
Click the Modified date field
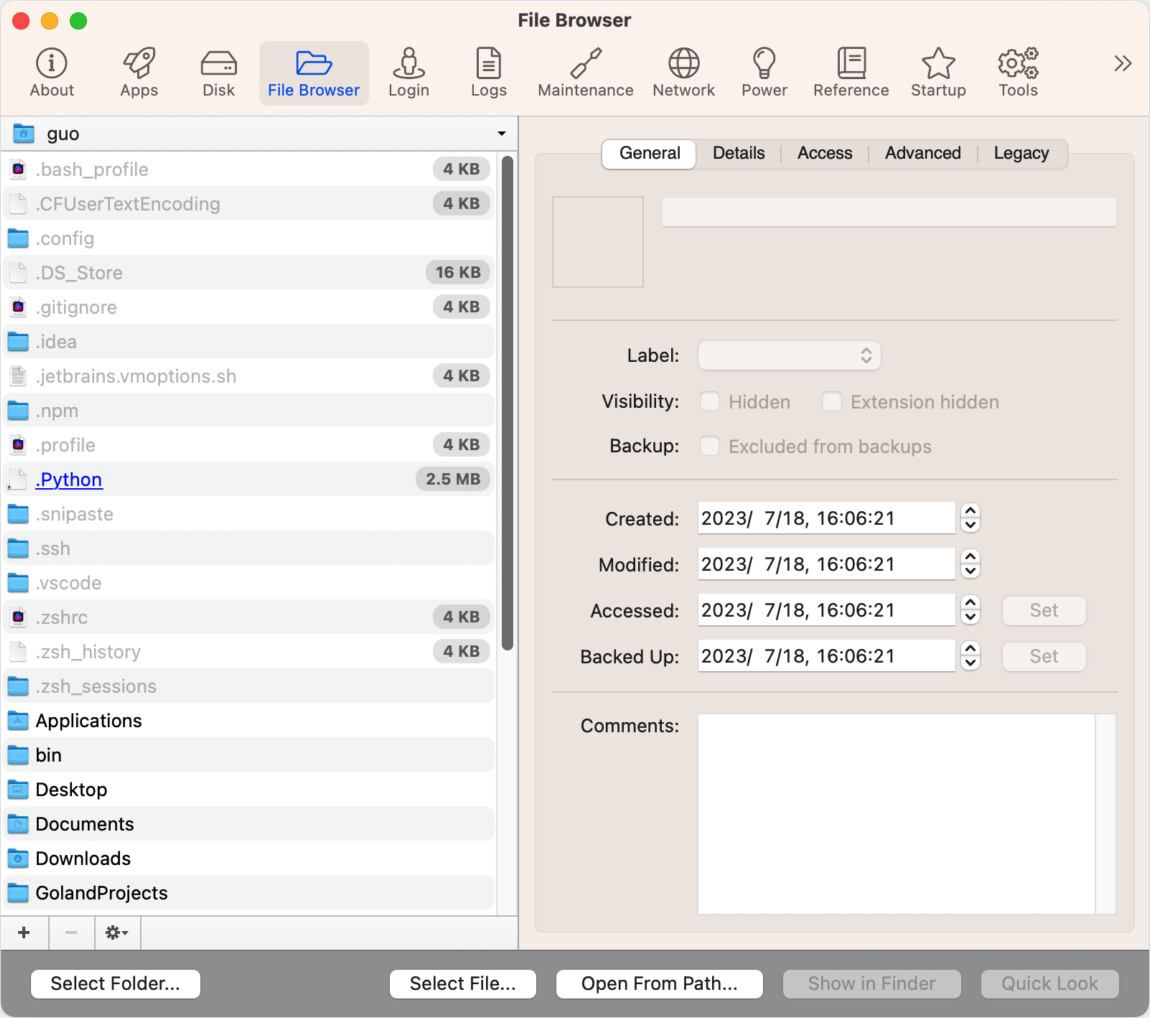[827, 564]
